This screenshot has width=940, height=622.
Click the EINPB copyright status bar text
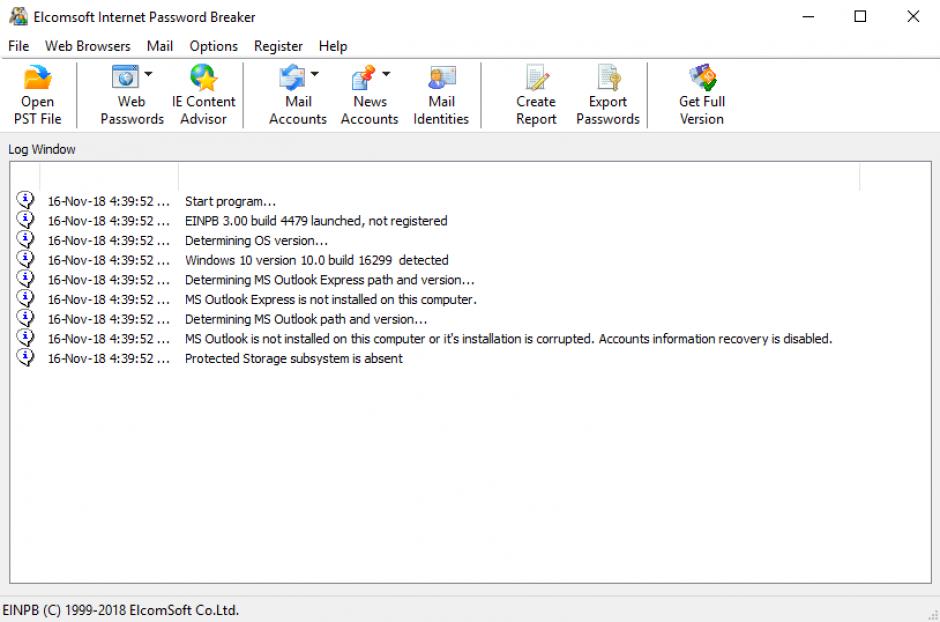(120, 610)
